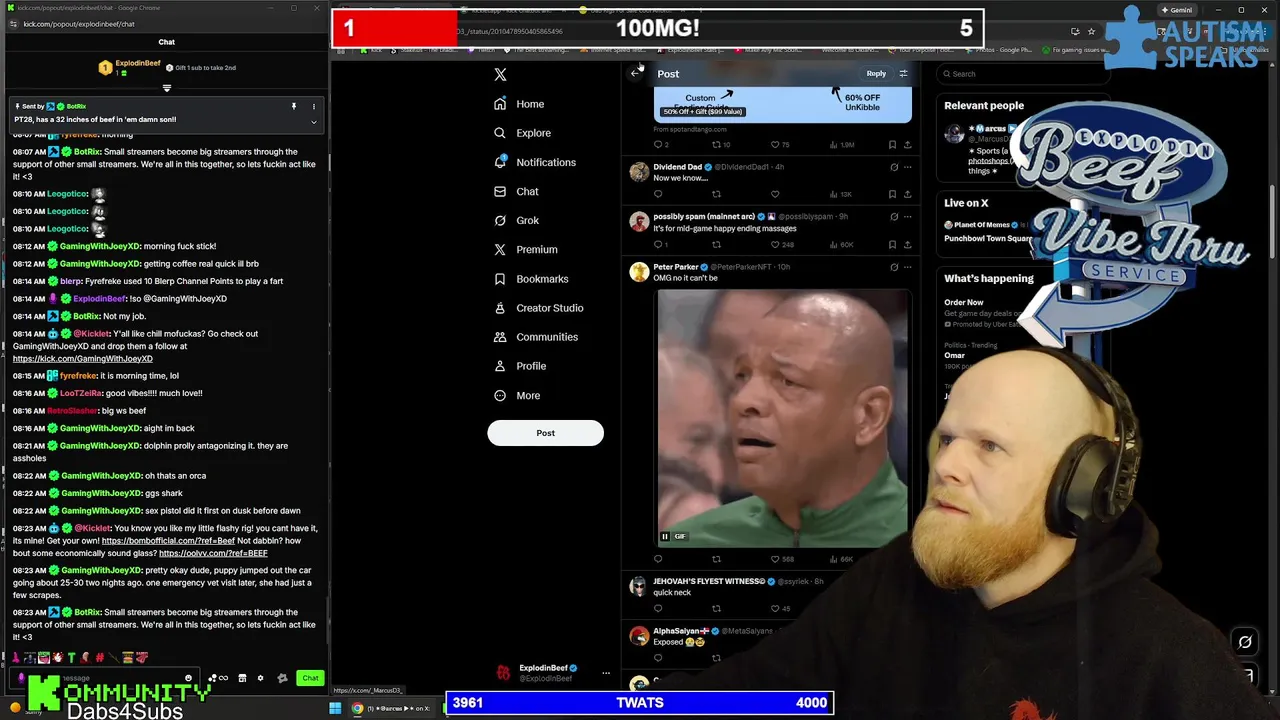The width and height of the screenshot is (1280, 720).
Task: Repost the possibly spam reply
Action: click(716, 244)
